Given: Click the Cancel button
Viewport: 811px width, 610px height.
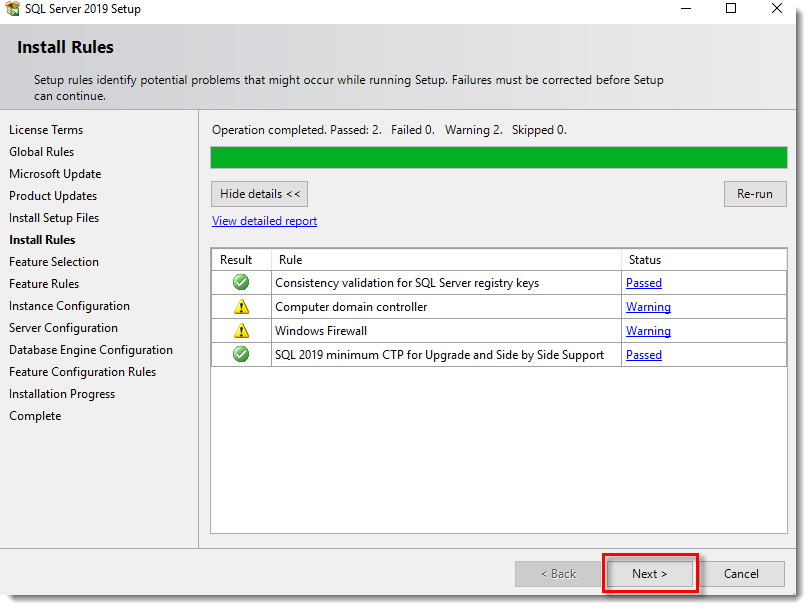Looking at the screenshot, I should 741,574.
